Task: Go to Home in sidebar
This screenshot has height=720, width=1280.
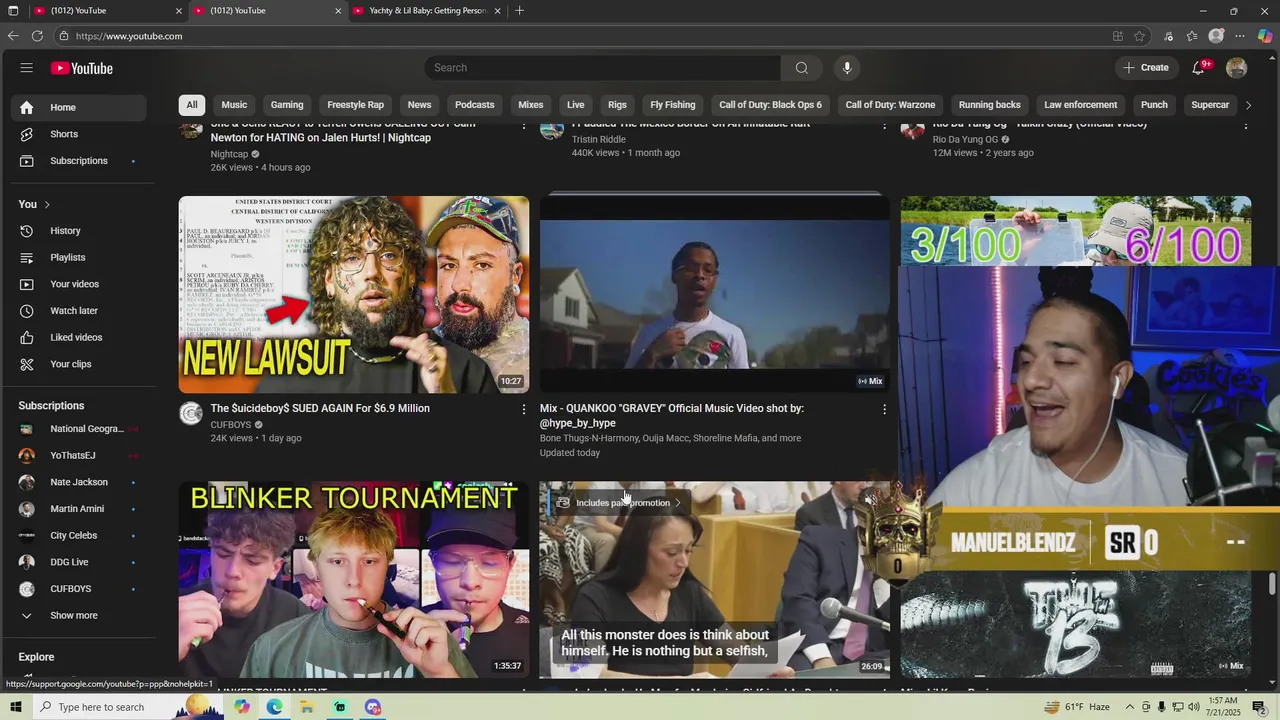Action: coord(78,108)
